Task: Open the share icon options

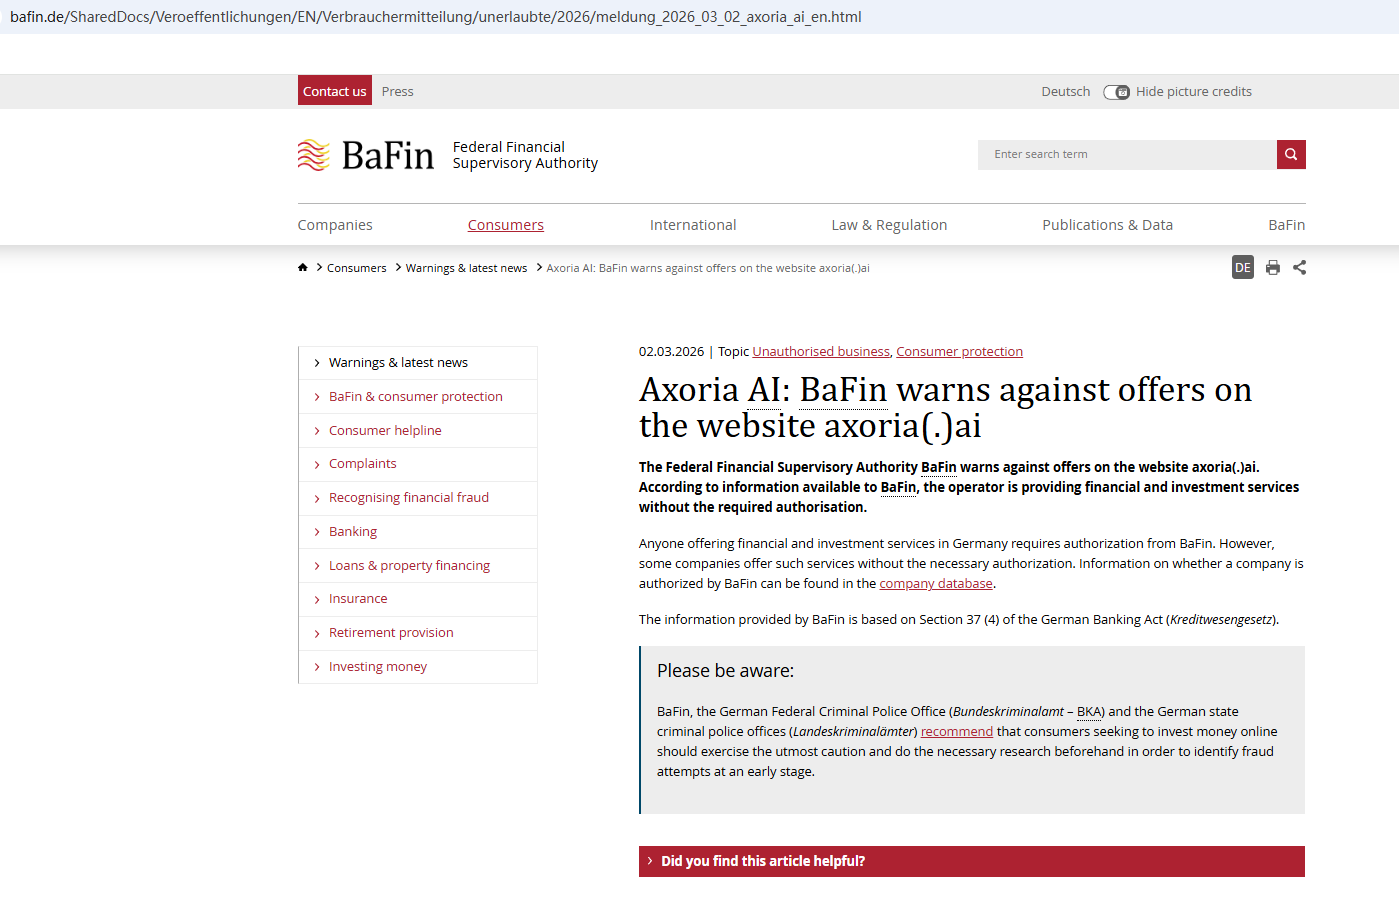Action: (x=1299, y=267)
